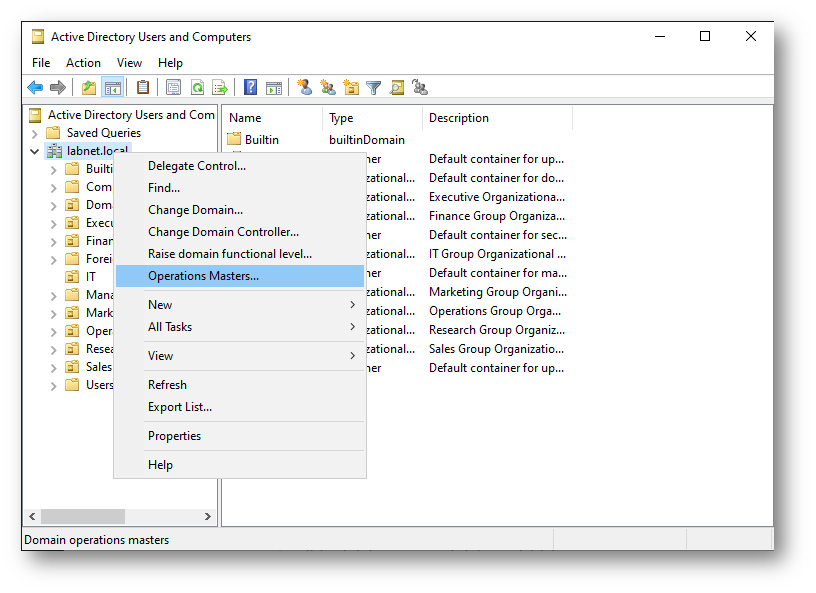This screenshot has height=593, width=816.
Task: Expand the Execu... tree node
Action: pos(54,224)
